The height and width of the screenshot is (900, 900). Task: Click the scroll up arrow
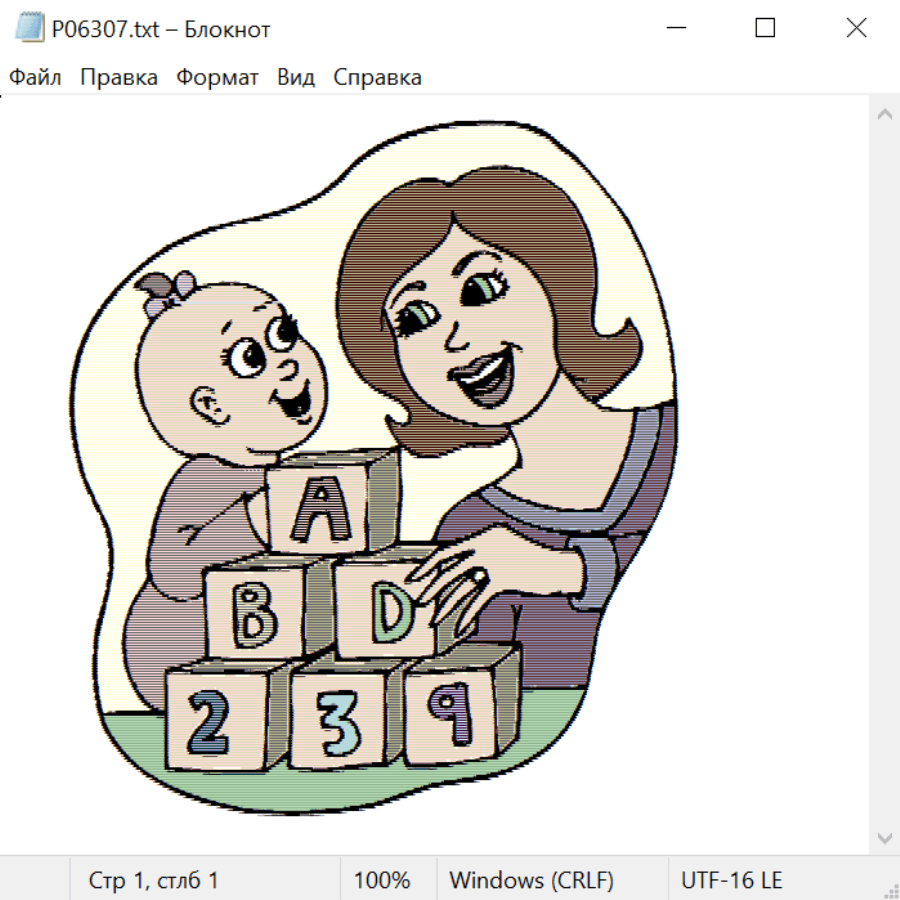click(x=884, y=115)
